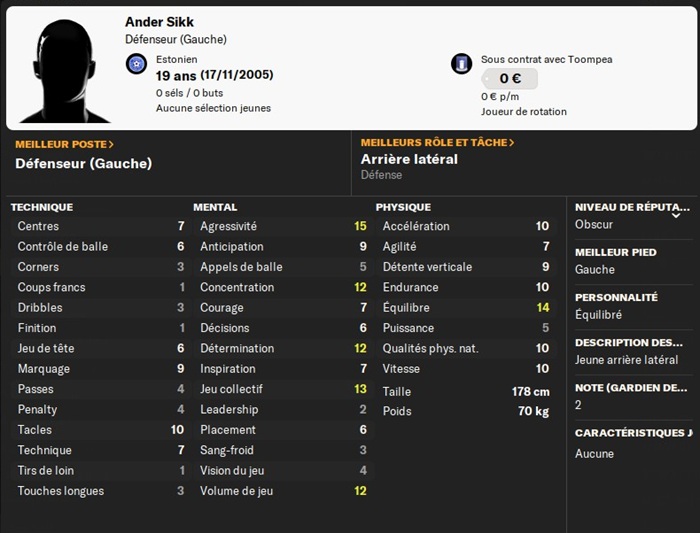The image size is (700, 533).
Task: Select the Mental column header
Action: pos(215,207)
